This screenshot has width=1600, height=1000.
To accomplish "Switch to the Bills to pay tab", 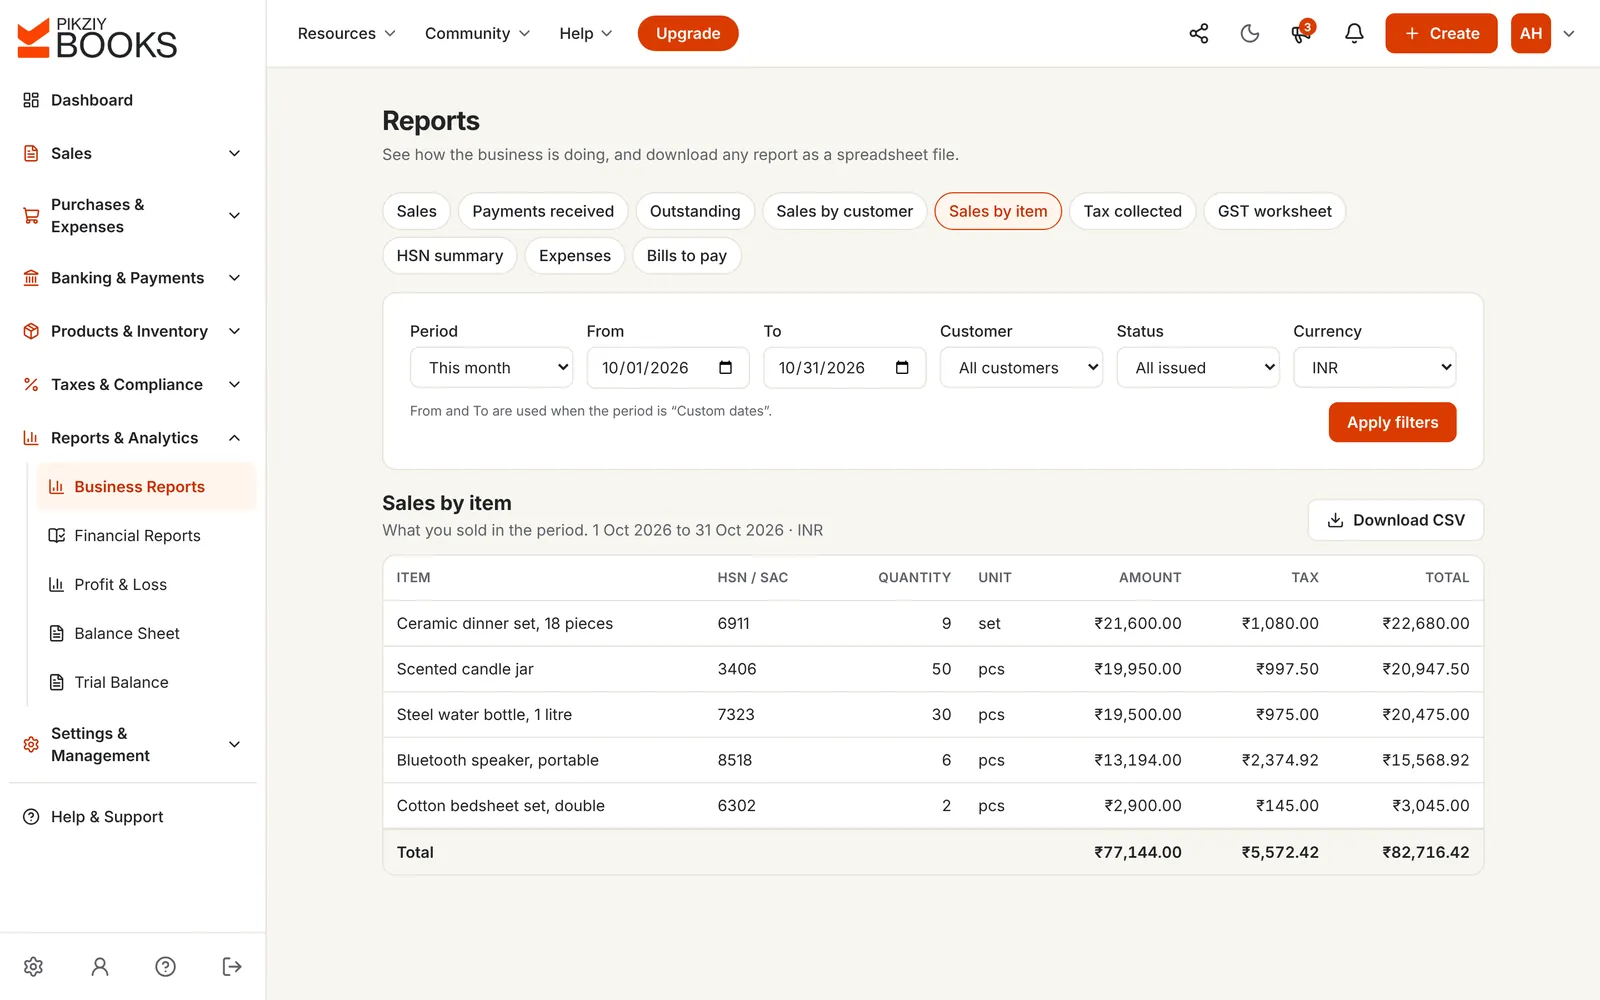I will pos(687,255).
